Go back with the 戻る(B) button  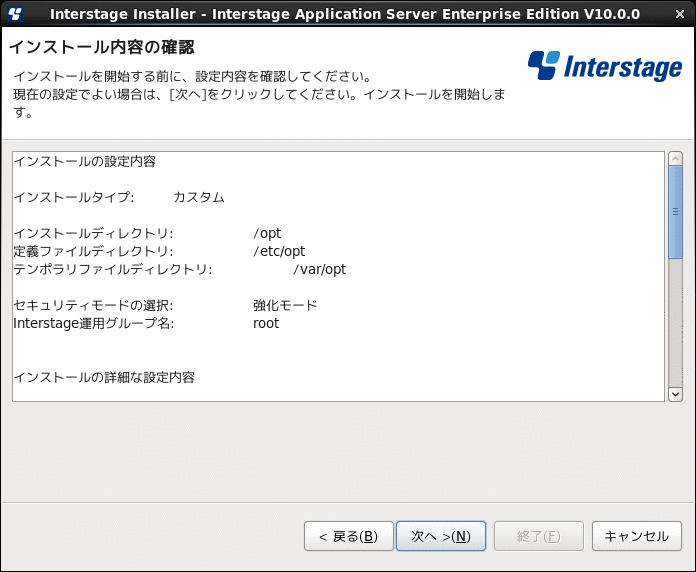point(348,536)
